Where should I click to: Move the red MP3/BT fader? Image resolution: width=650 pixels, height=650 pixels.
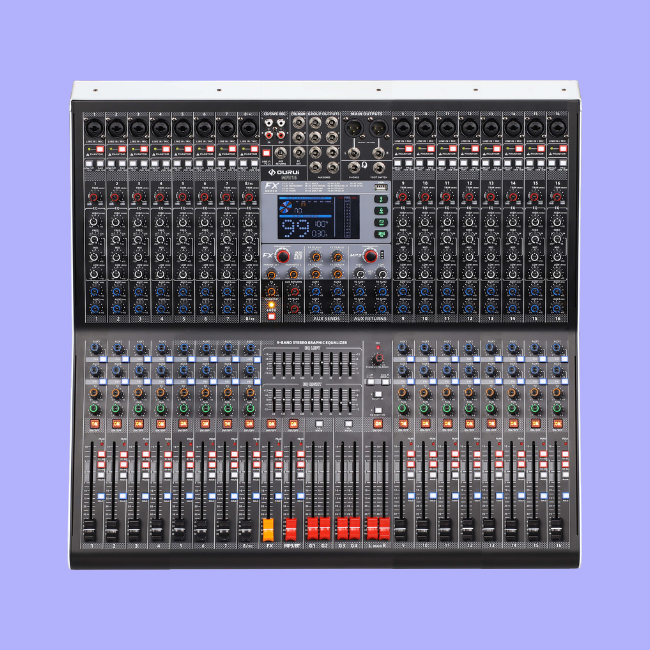291,529
